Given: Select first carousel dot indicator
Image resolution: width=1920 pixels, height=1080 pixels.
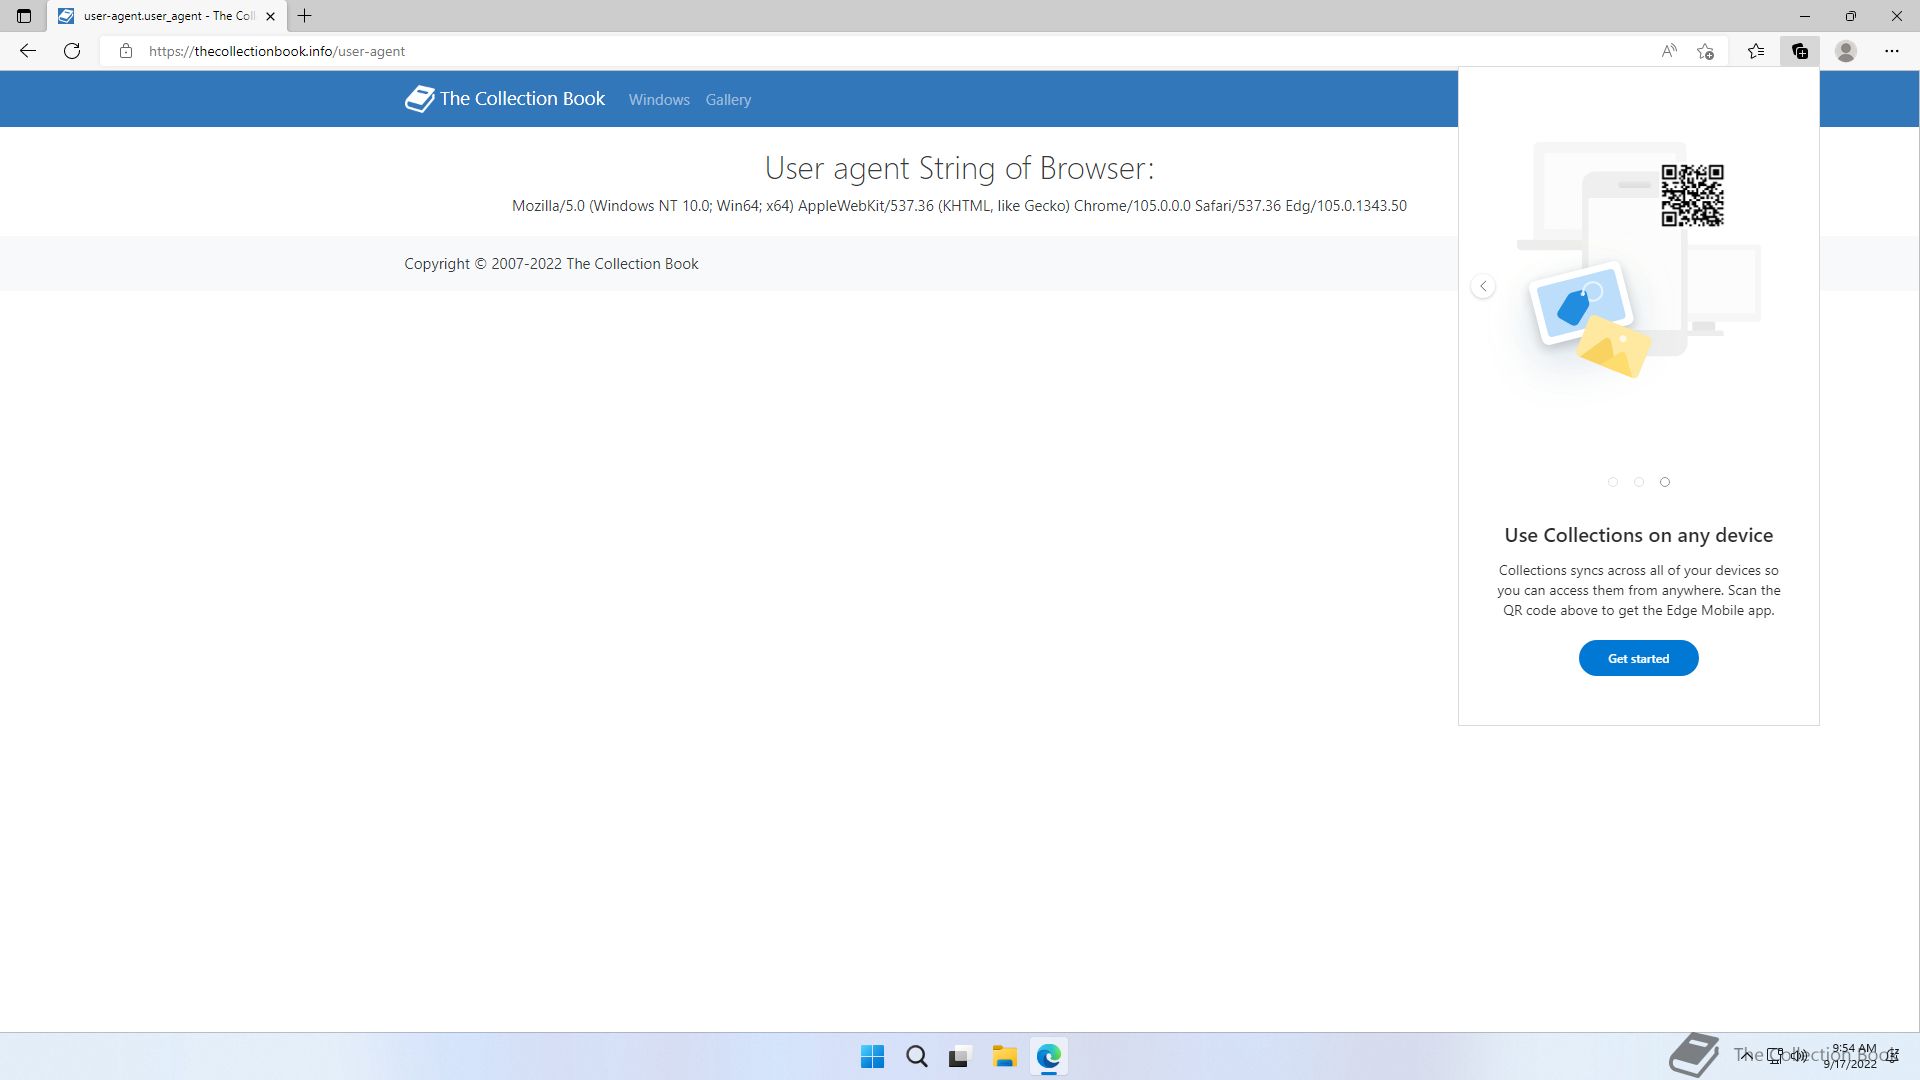Looking at the screenshot, I should (x=1613, y=482).
